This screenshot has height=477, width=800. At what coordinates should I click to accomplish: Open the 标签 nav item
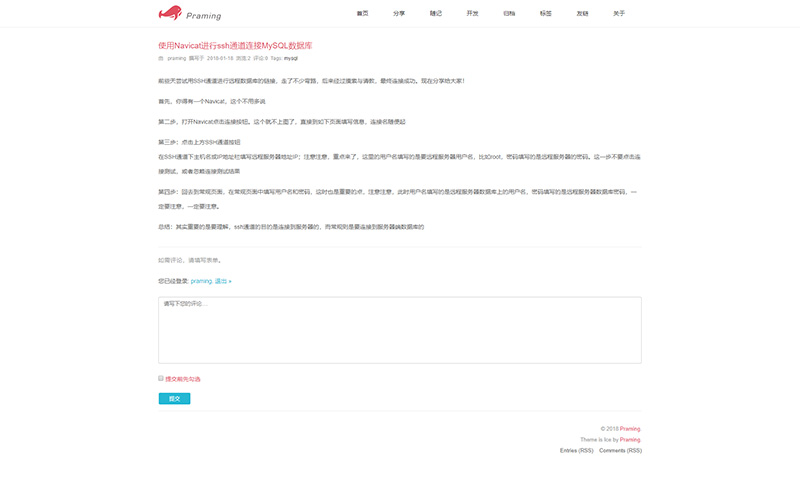546,13
